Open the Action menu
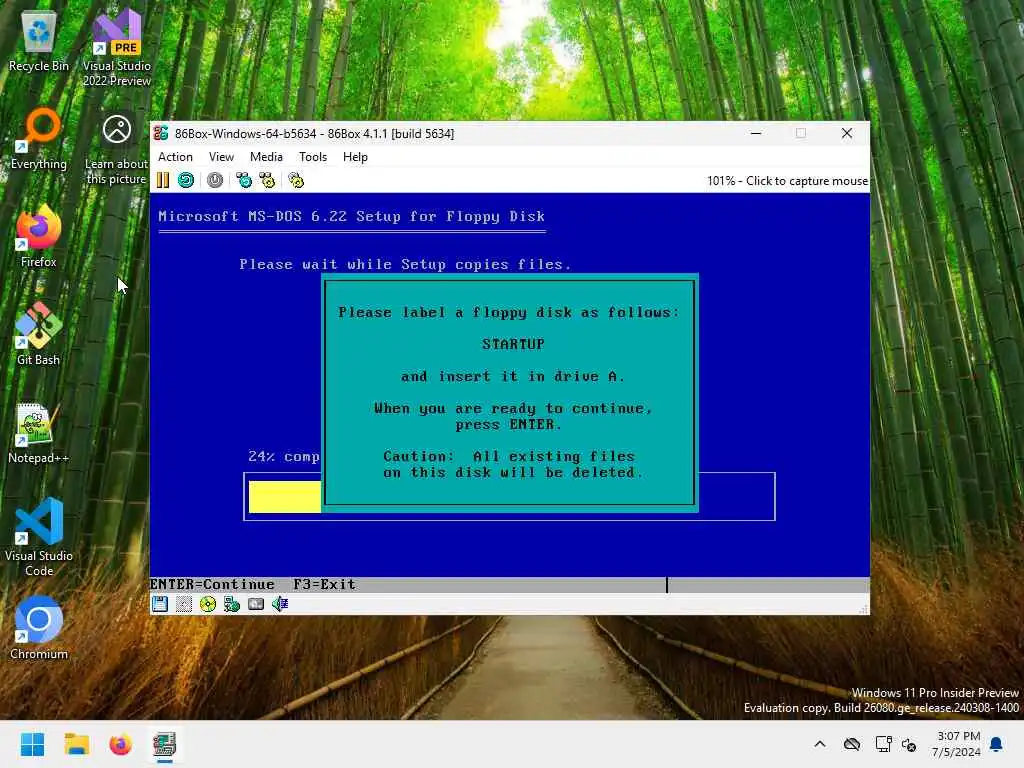 [175, 157]
